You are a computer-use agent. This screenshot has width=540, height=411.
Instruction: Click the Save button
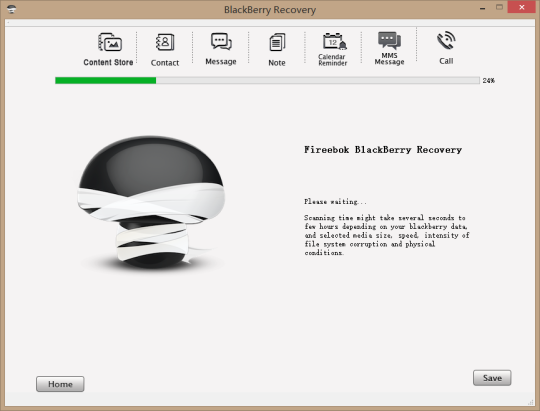pos(492,378)
